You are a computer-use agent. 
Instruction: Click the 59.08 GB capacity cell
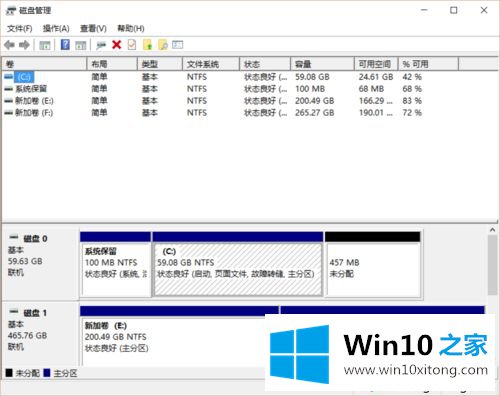(x=312, y=77)
